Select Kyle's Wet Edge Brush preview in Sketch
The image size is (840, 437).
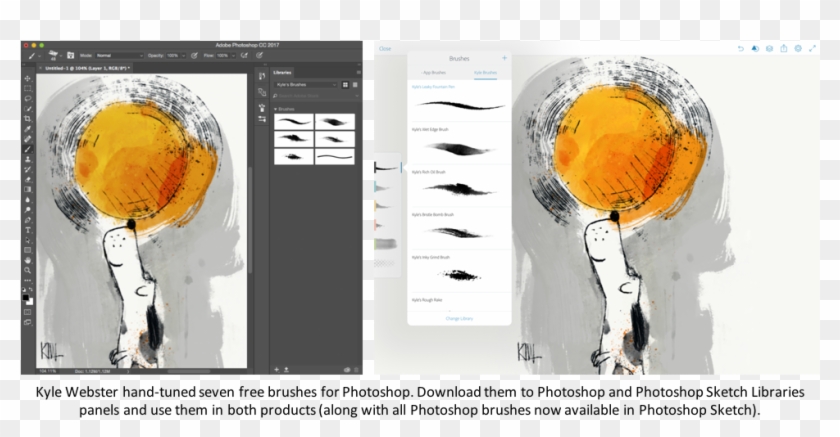[459, 148]
